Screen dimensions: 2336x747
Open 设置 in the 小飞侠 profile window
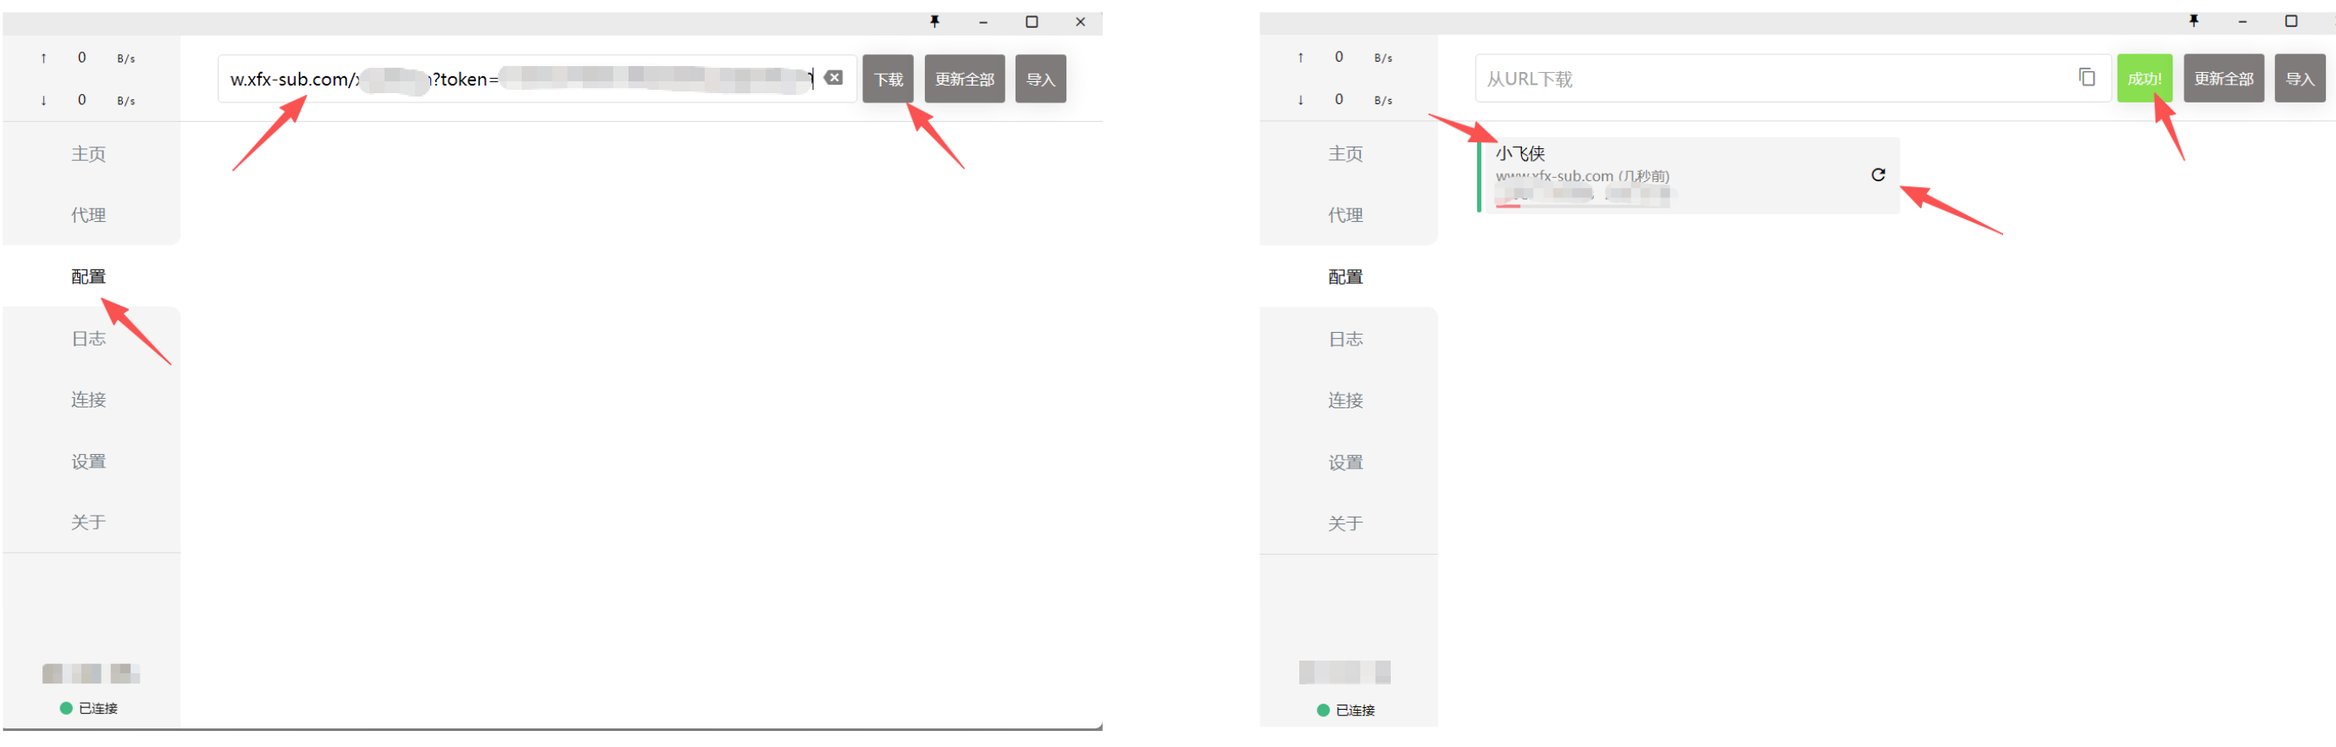(x=1345, y=462)
